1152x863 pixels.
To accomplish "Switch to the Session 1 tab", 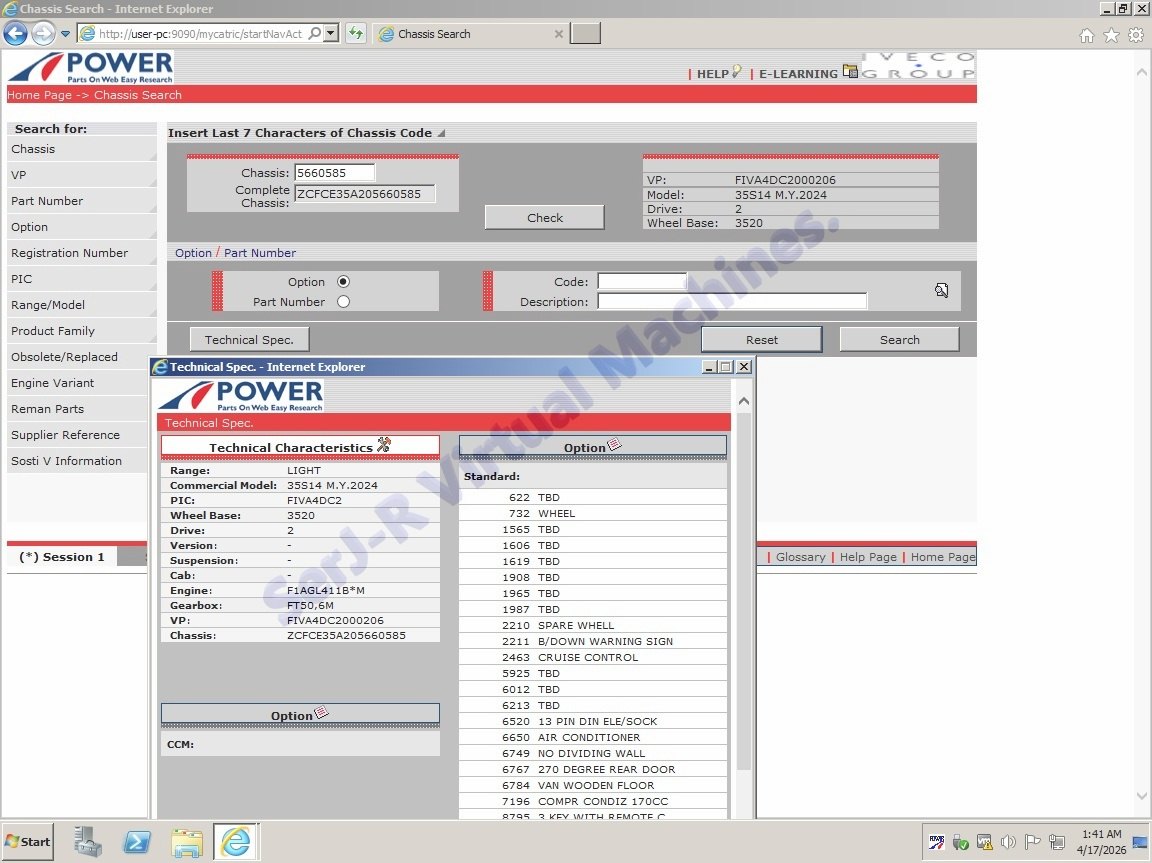I will tap(62, 557).
